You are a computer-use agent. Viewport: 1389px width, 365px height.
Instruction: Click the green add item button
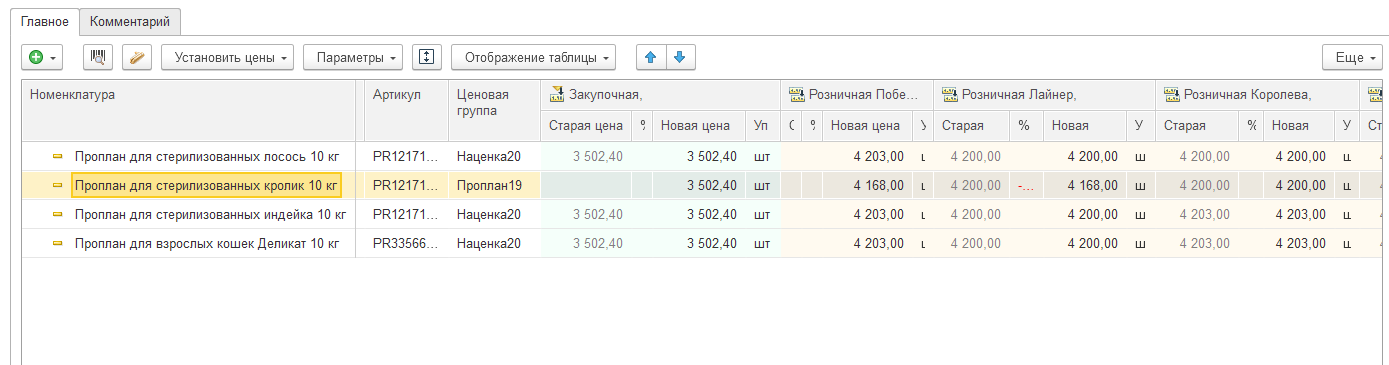coord(42,57)
